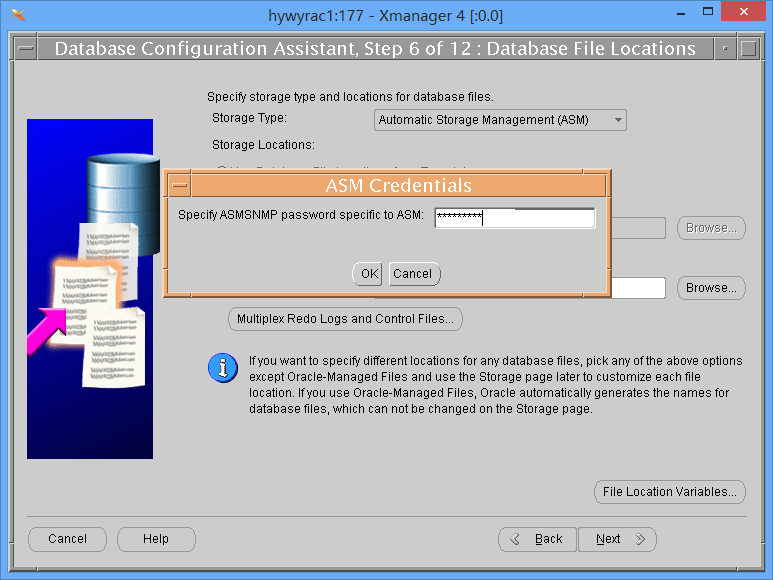Click the greyed-out Browse... button
This screenshot has width=773, height=580.
(x=711, y=228)
